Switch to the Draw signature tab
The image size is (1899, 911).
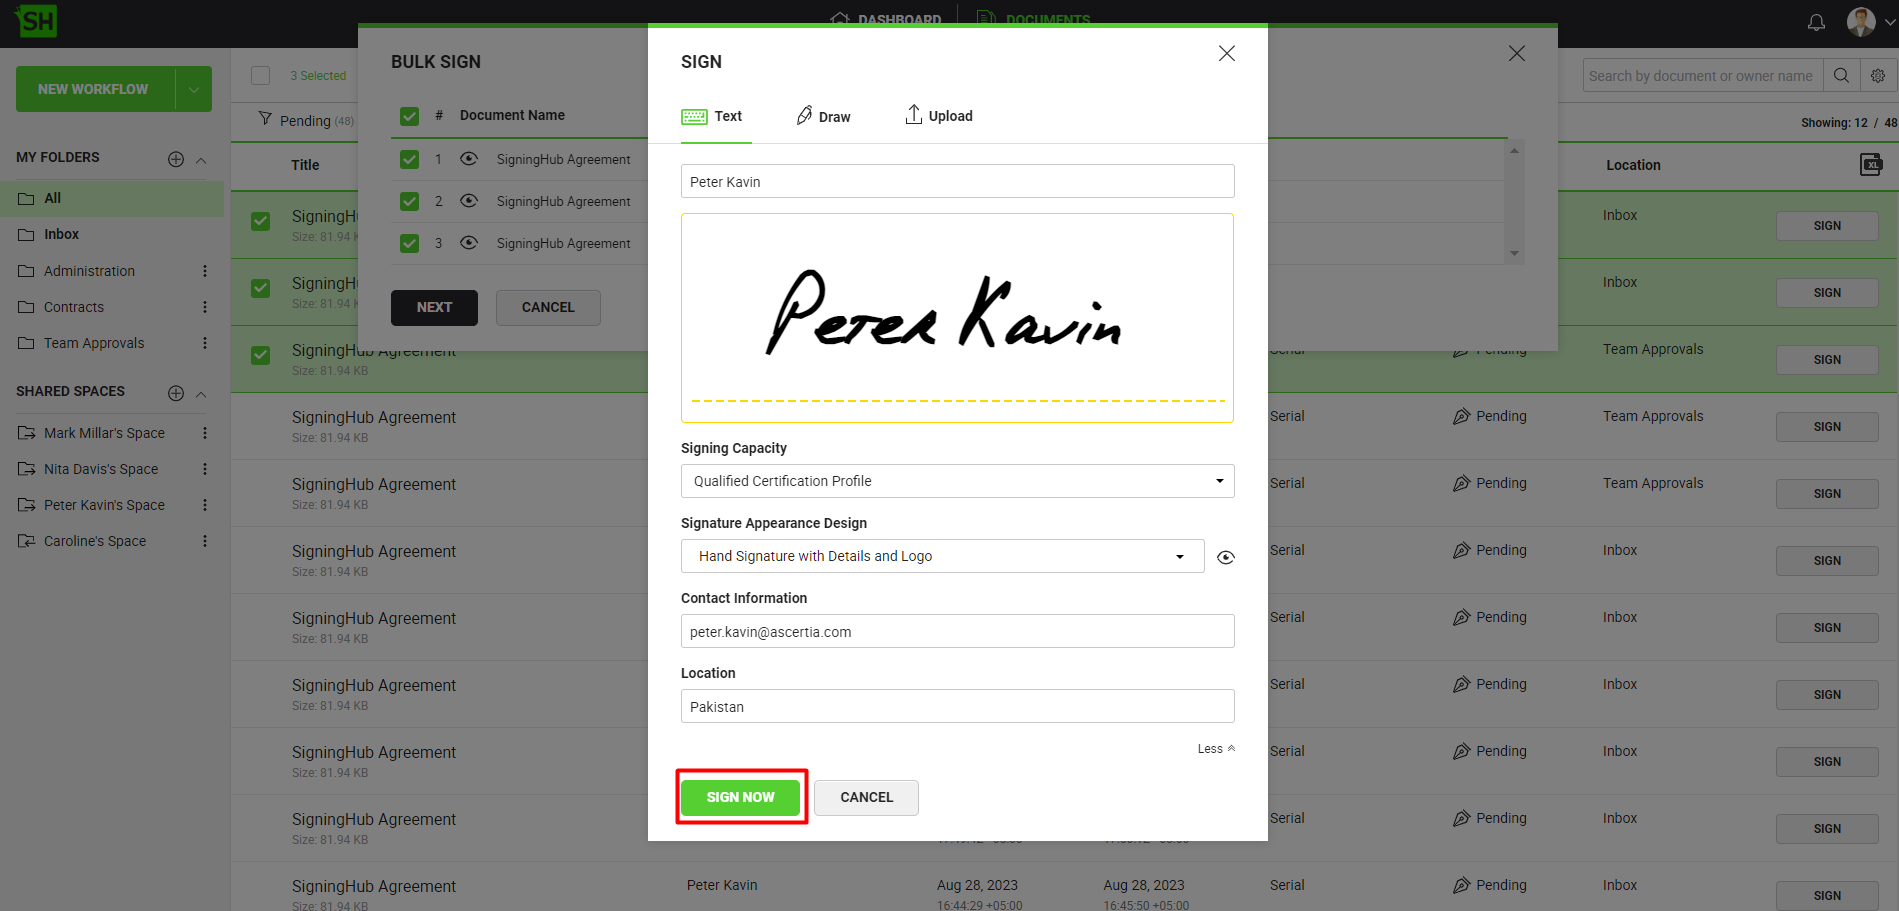point(824,116)
